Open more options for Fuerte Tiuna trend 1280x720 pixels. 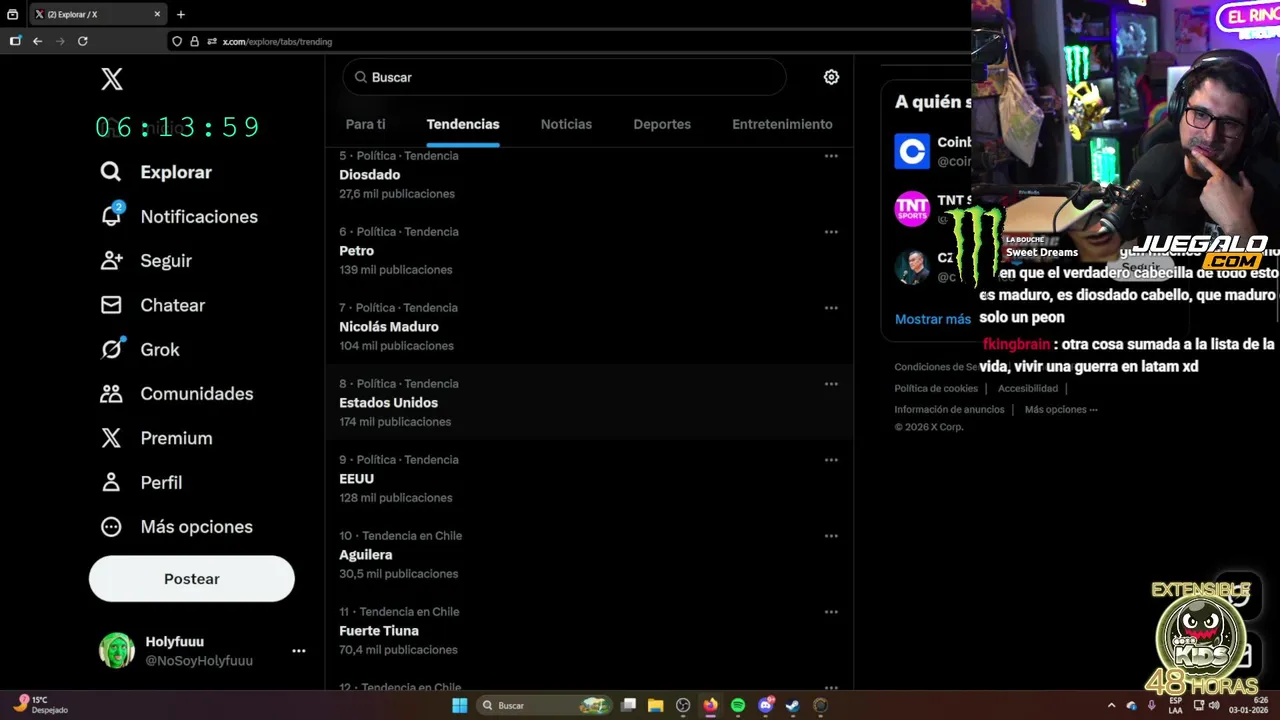point(831,612)
